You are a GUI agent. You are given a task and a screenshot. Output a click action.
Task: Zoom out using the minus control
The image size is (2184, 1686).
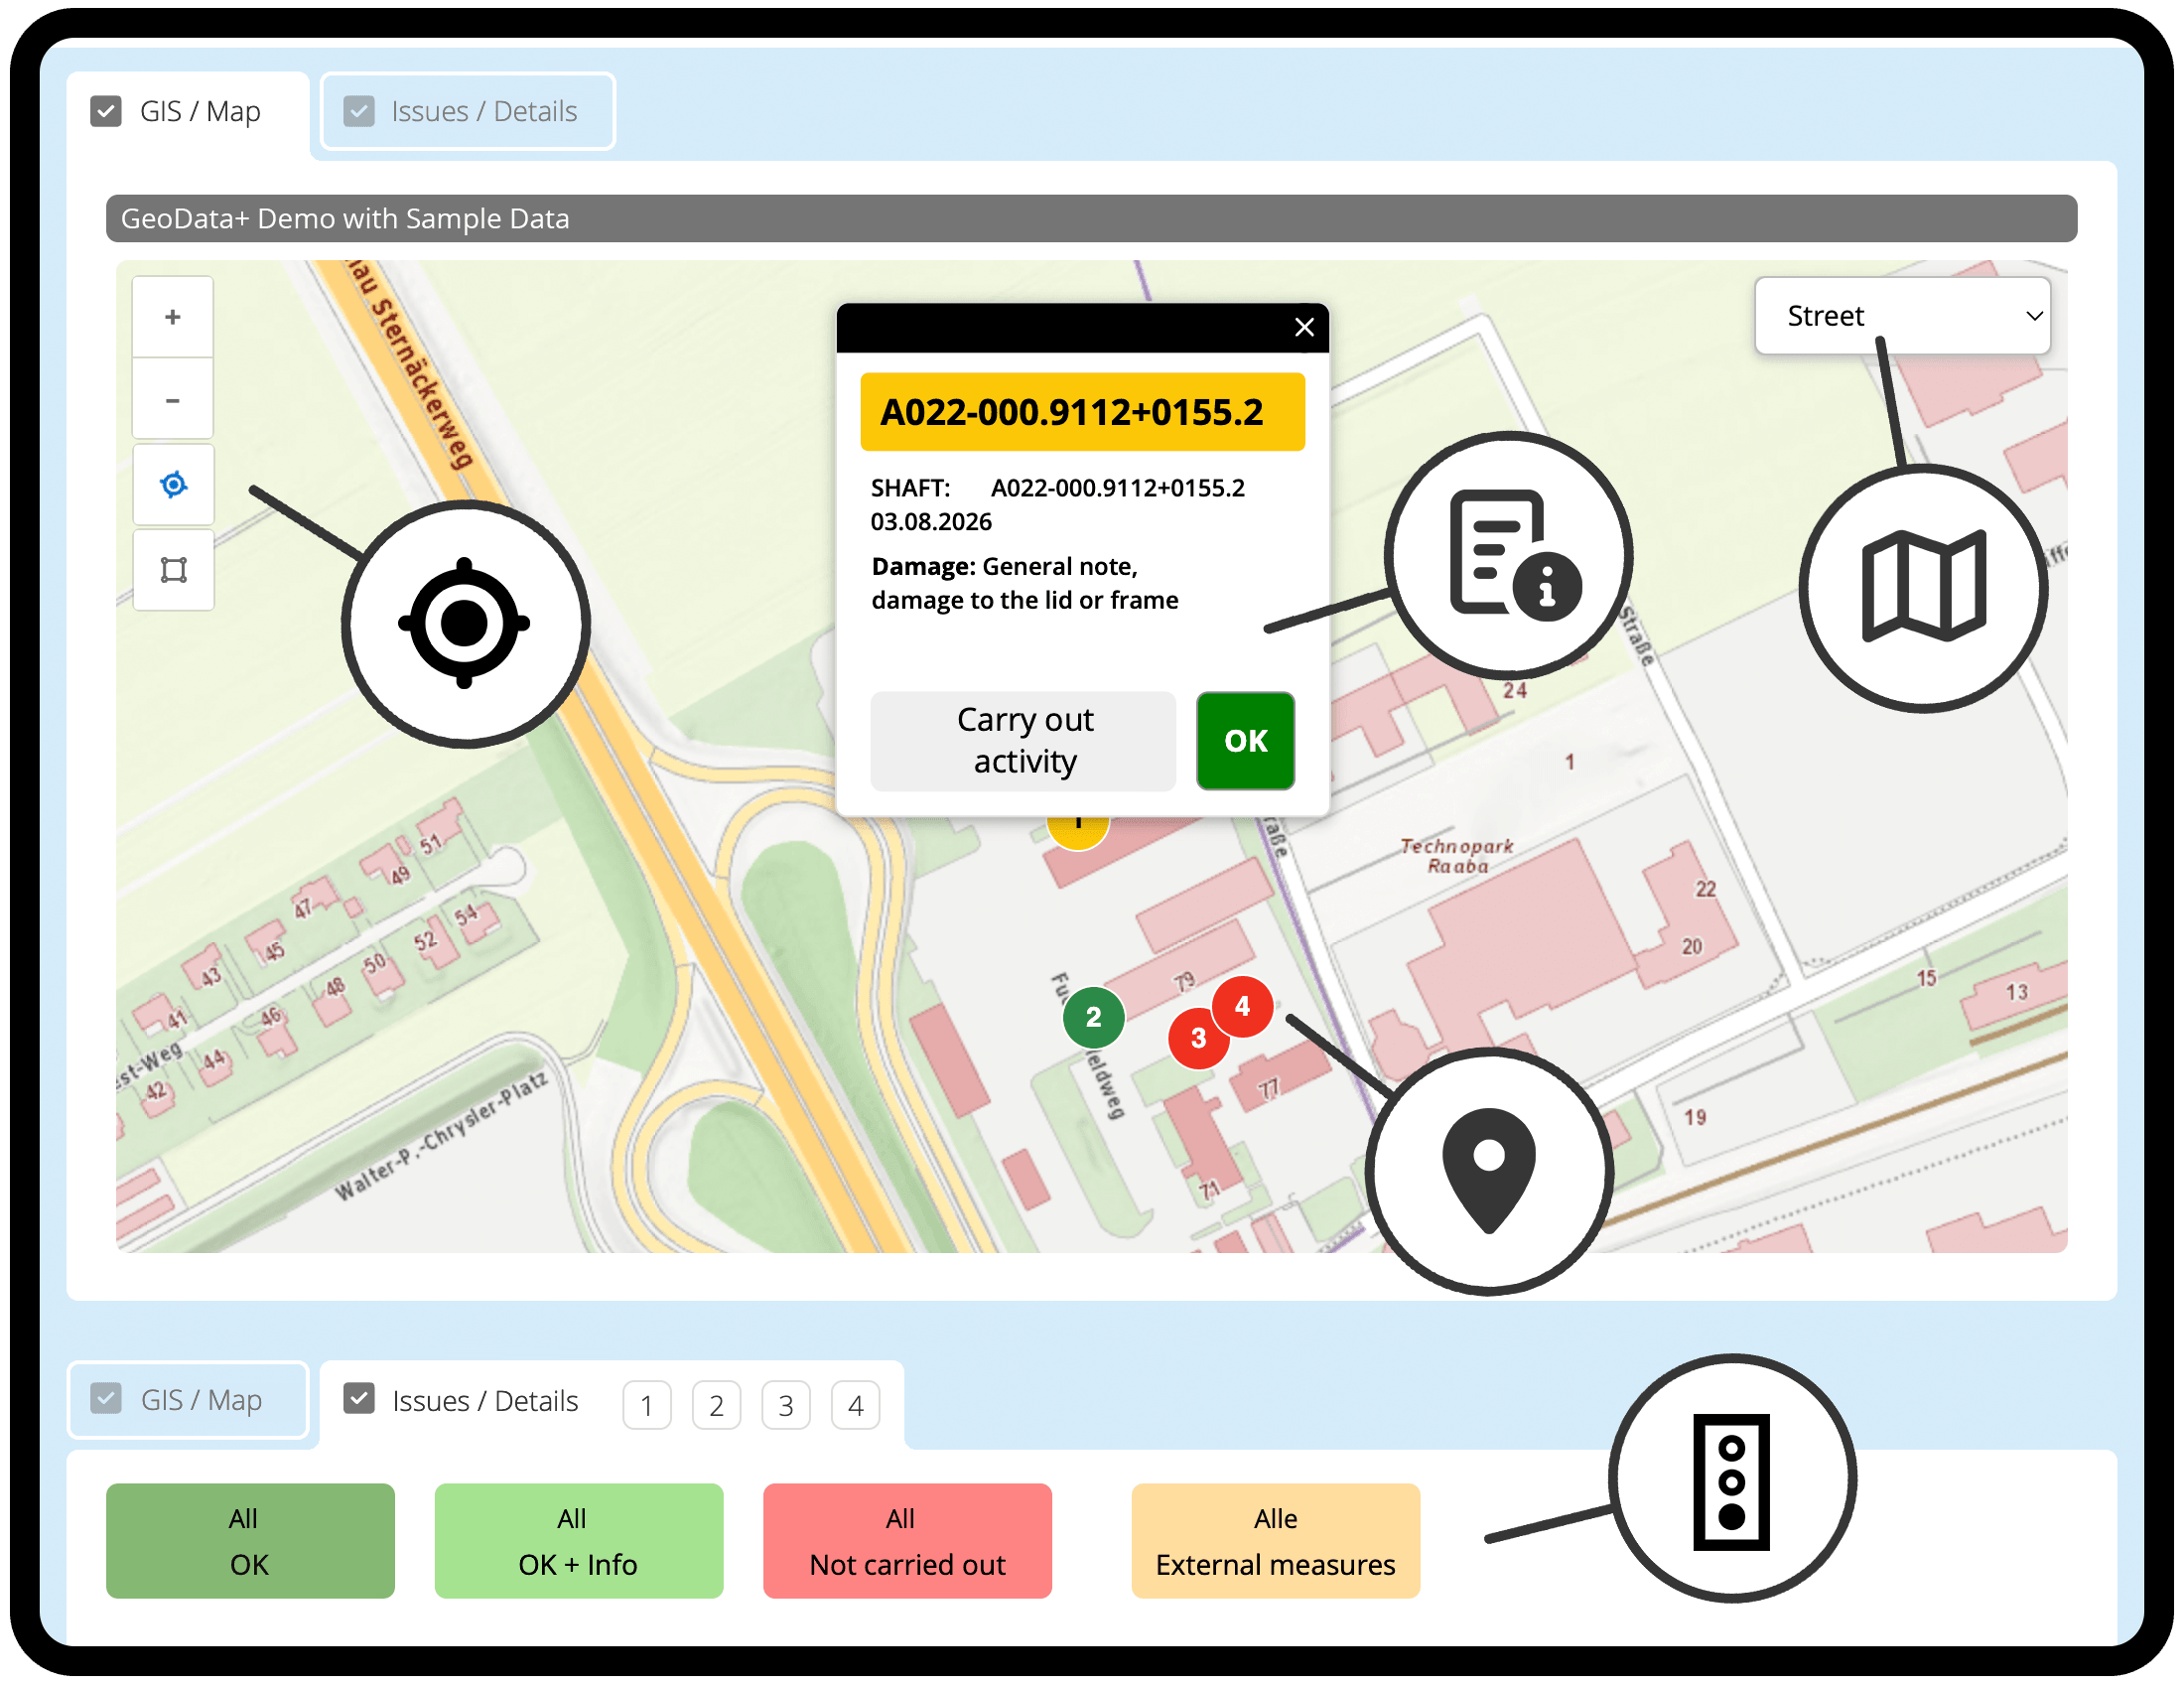(172, 399)
